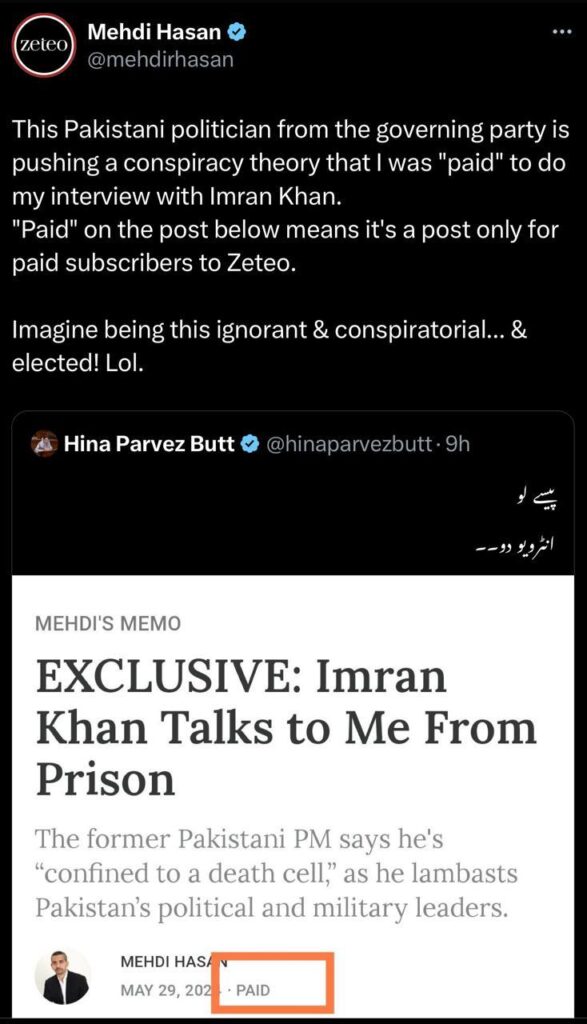Open the @mehdirhasan handle
The width and height of the screenshot is (587, 1024).
pyautogui.click(x=160, y=59)
